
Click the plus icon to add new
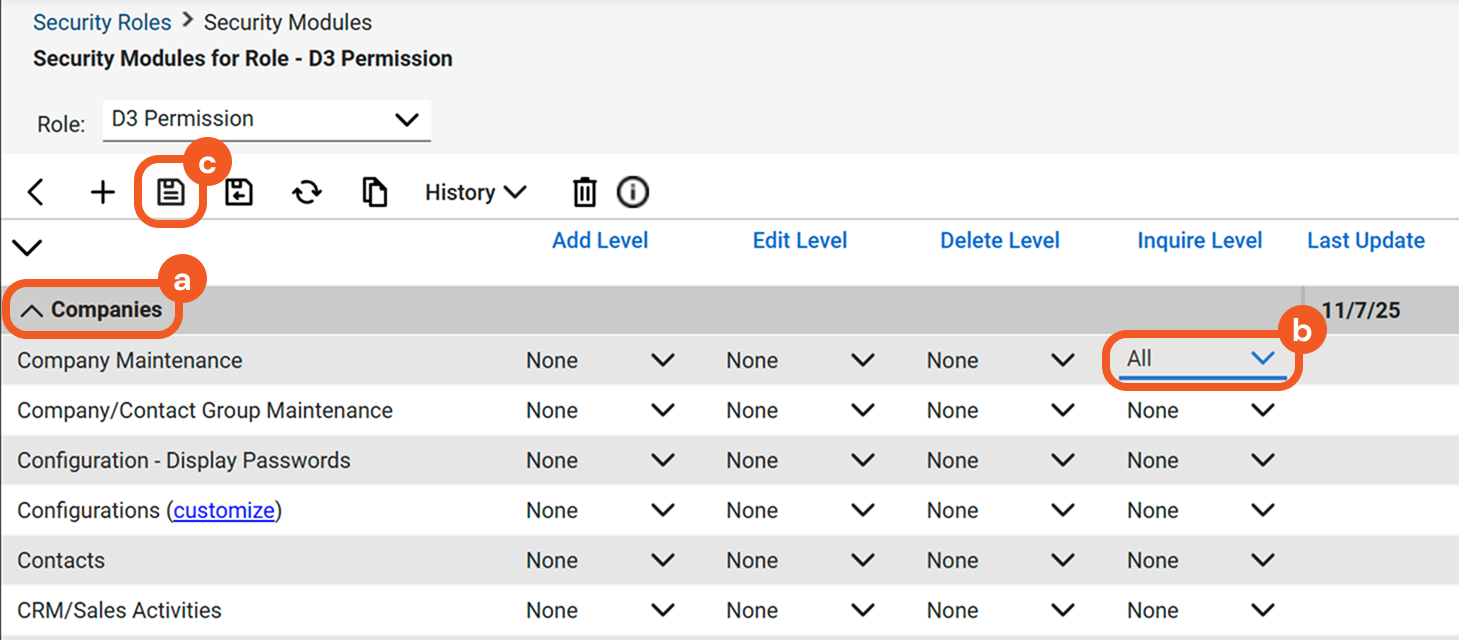pyautogui.click(x=103, y=192)
